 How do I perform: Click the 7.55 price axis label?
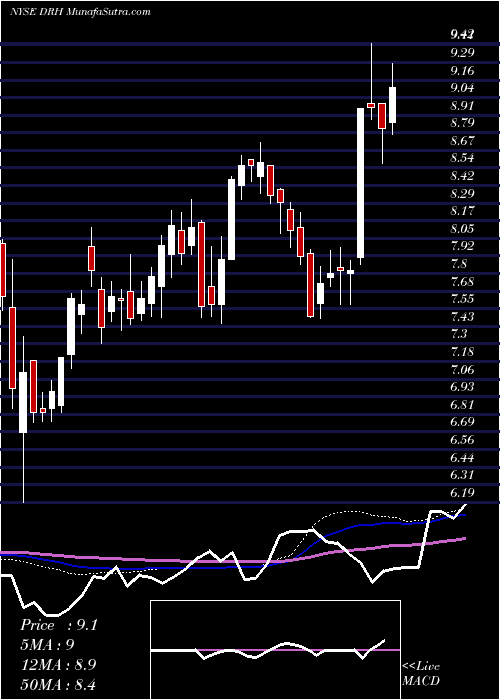[463, 299]
